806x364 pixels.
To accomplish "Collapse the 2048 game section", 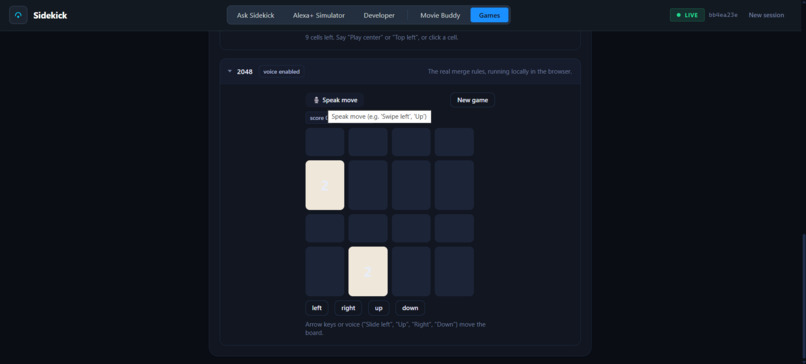I will 230,71.
